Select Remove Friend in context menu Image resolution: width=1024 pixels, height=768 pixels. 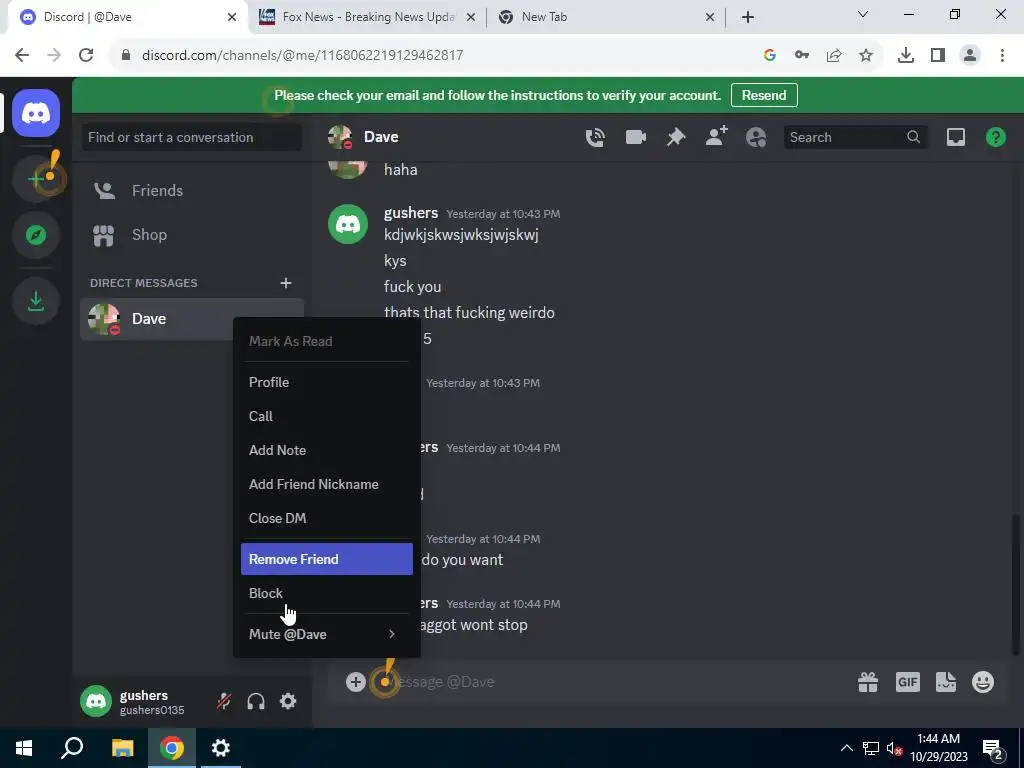[x=327, y=559]
